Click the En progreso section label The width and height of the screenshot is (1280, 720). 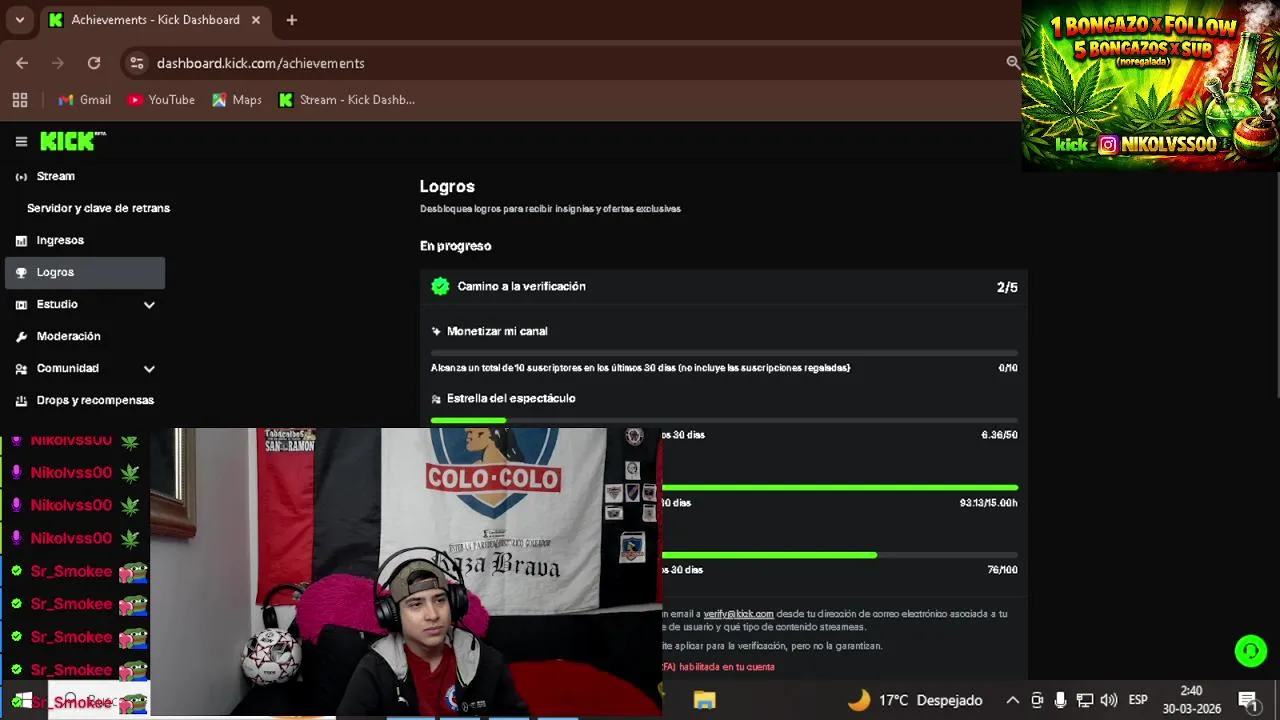pos(455,246)
